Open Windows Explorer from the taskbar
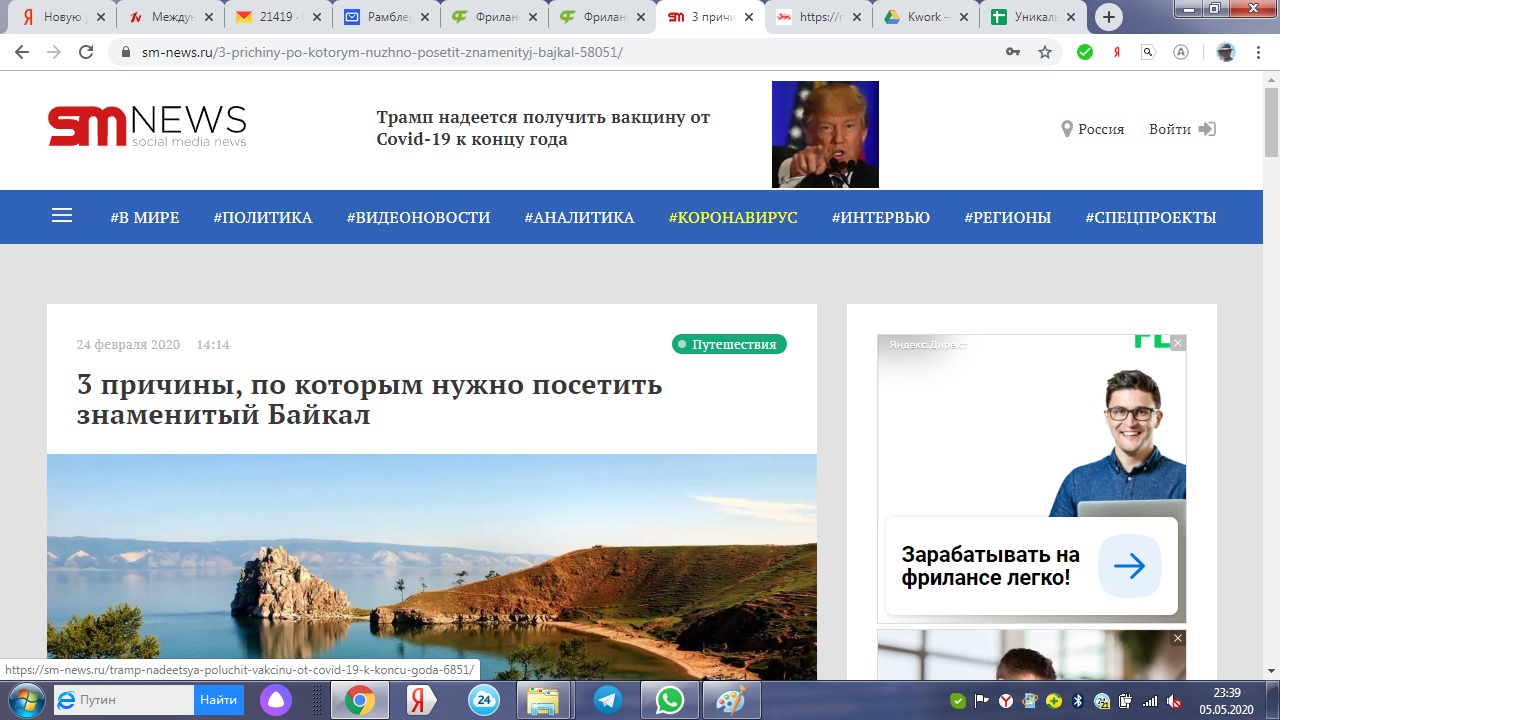This screenshot has height=720, width=1520. click(x=545, y=700)
